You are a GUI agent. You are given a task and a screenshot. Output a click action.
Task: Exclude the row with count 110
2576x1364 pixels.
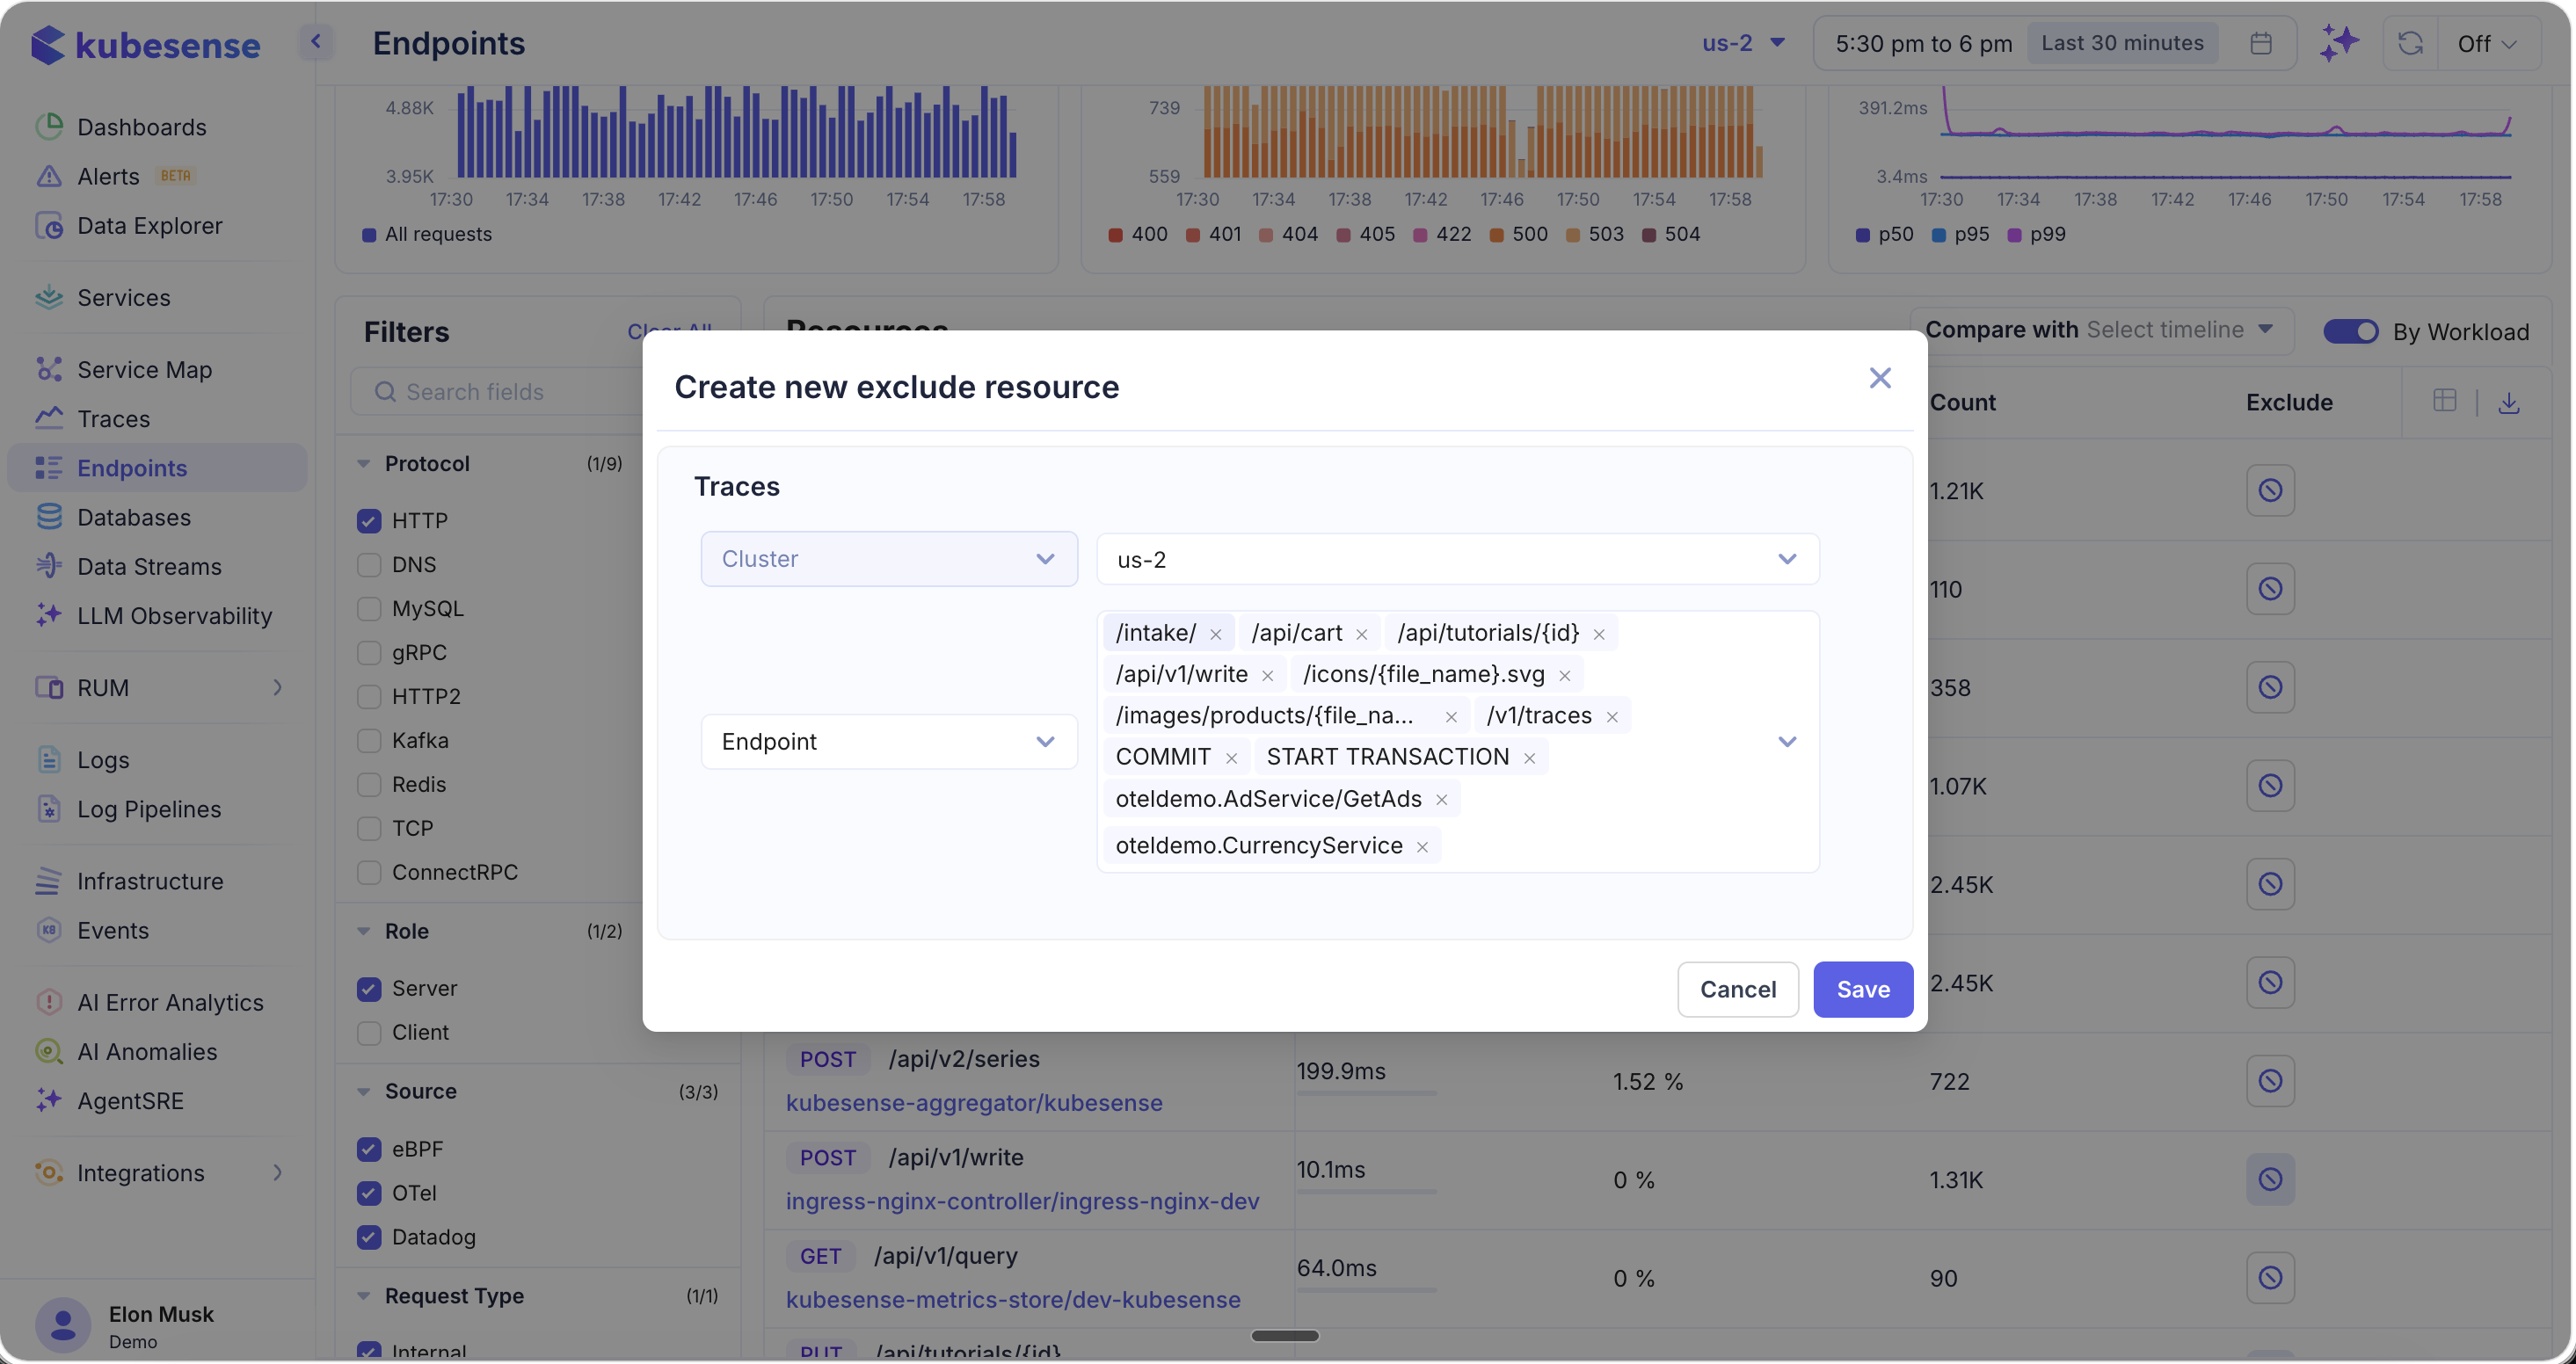pyautogui.click(x=2270, y=588)
